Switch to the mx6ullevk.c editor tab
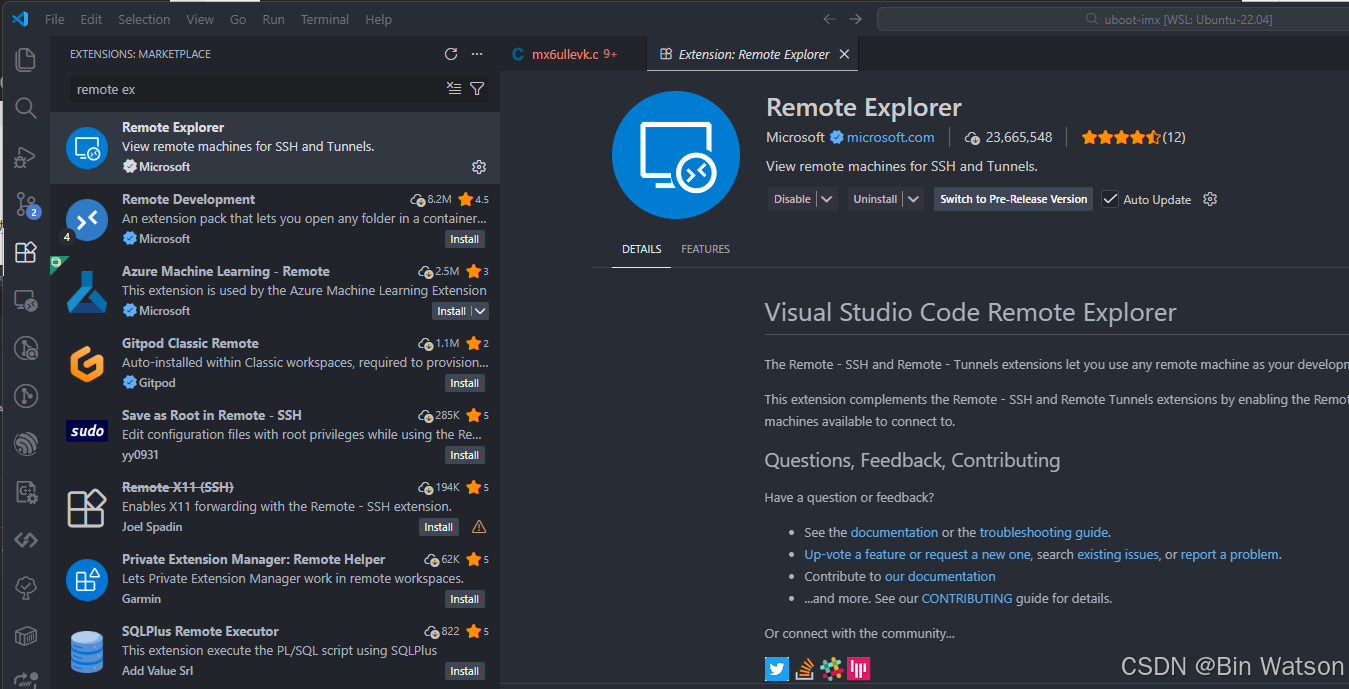Screen dimensions: 1349x689 pos(573,54)
